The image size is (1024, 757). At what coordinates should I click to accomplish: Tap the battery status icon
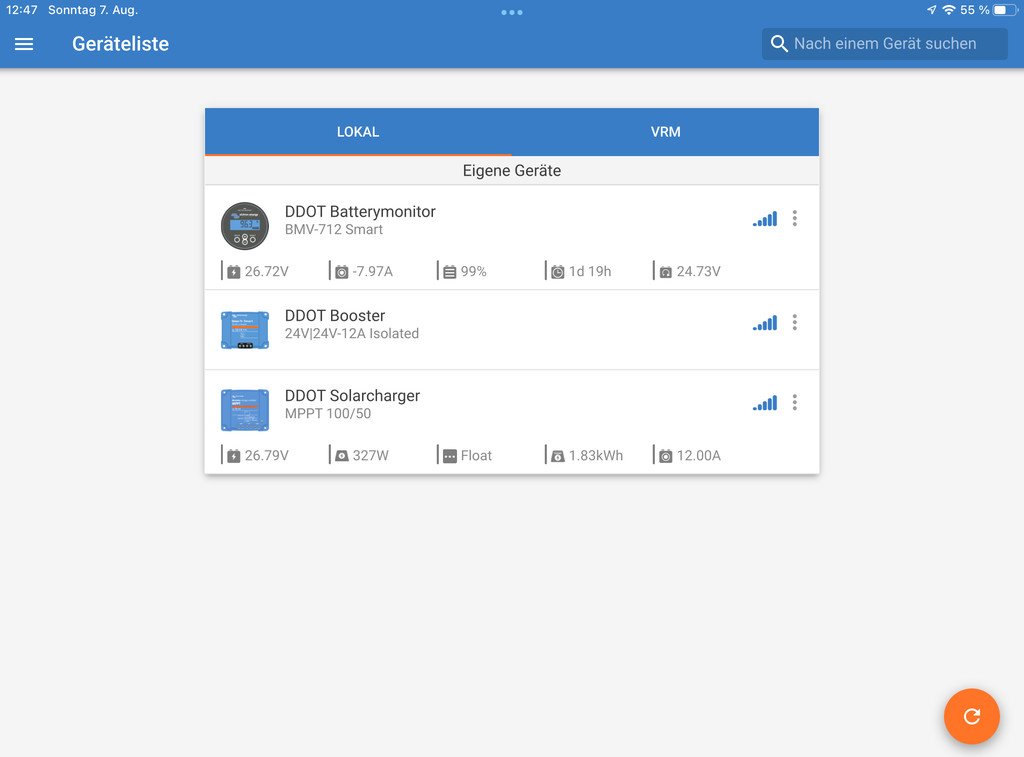tap(1004, 10)
